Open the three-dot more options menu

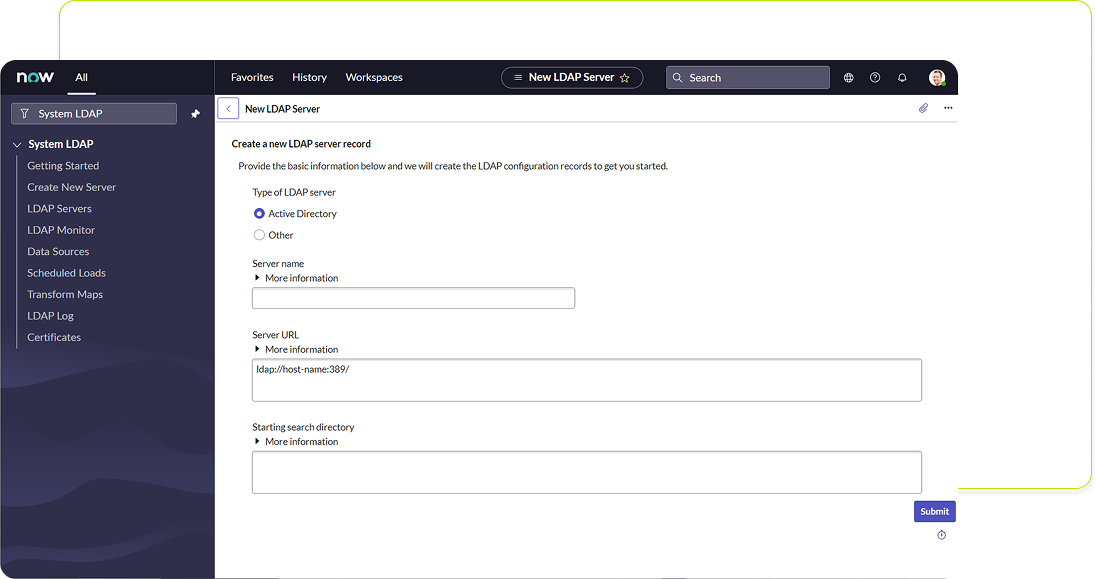948,108
